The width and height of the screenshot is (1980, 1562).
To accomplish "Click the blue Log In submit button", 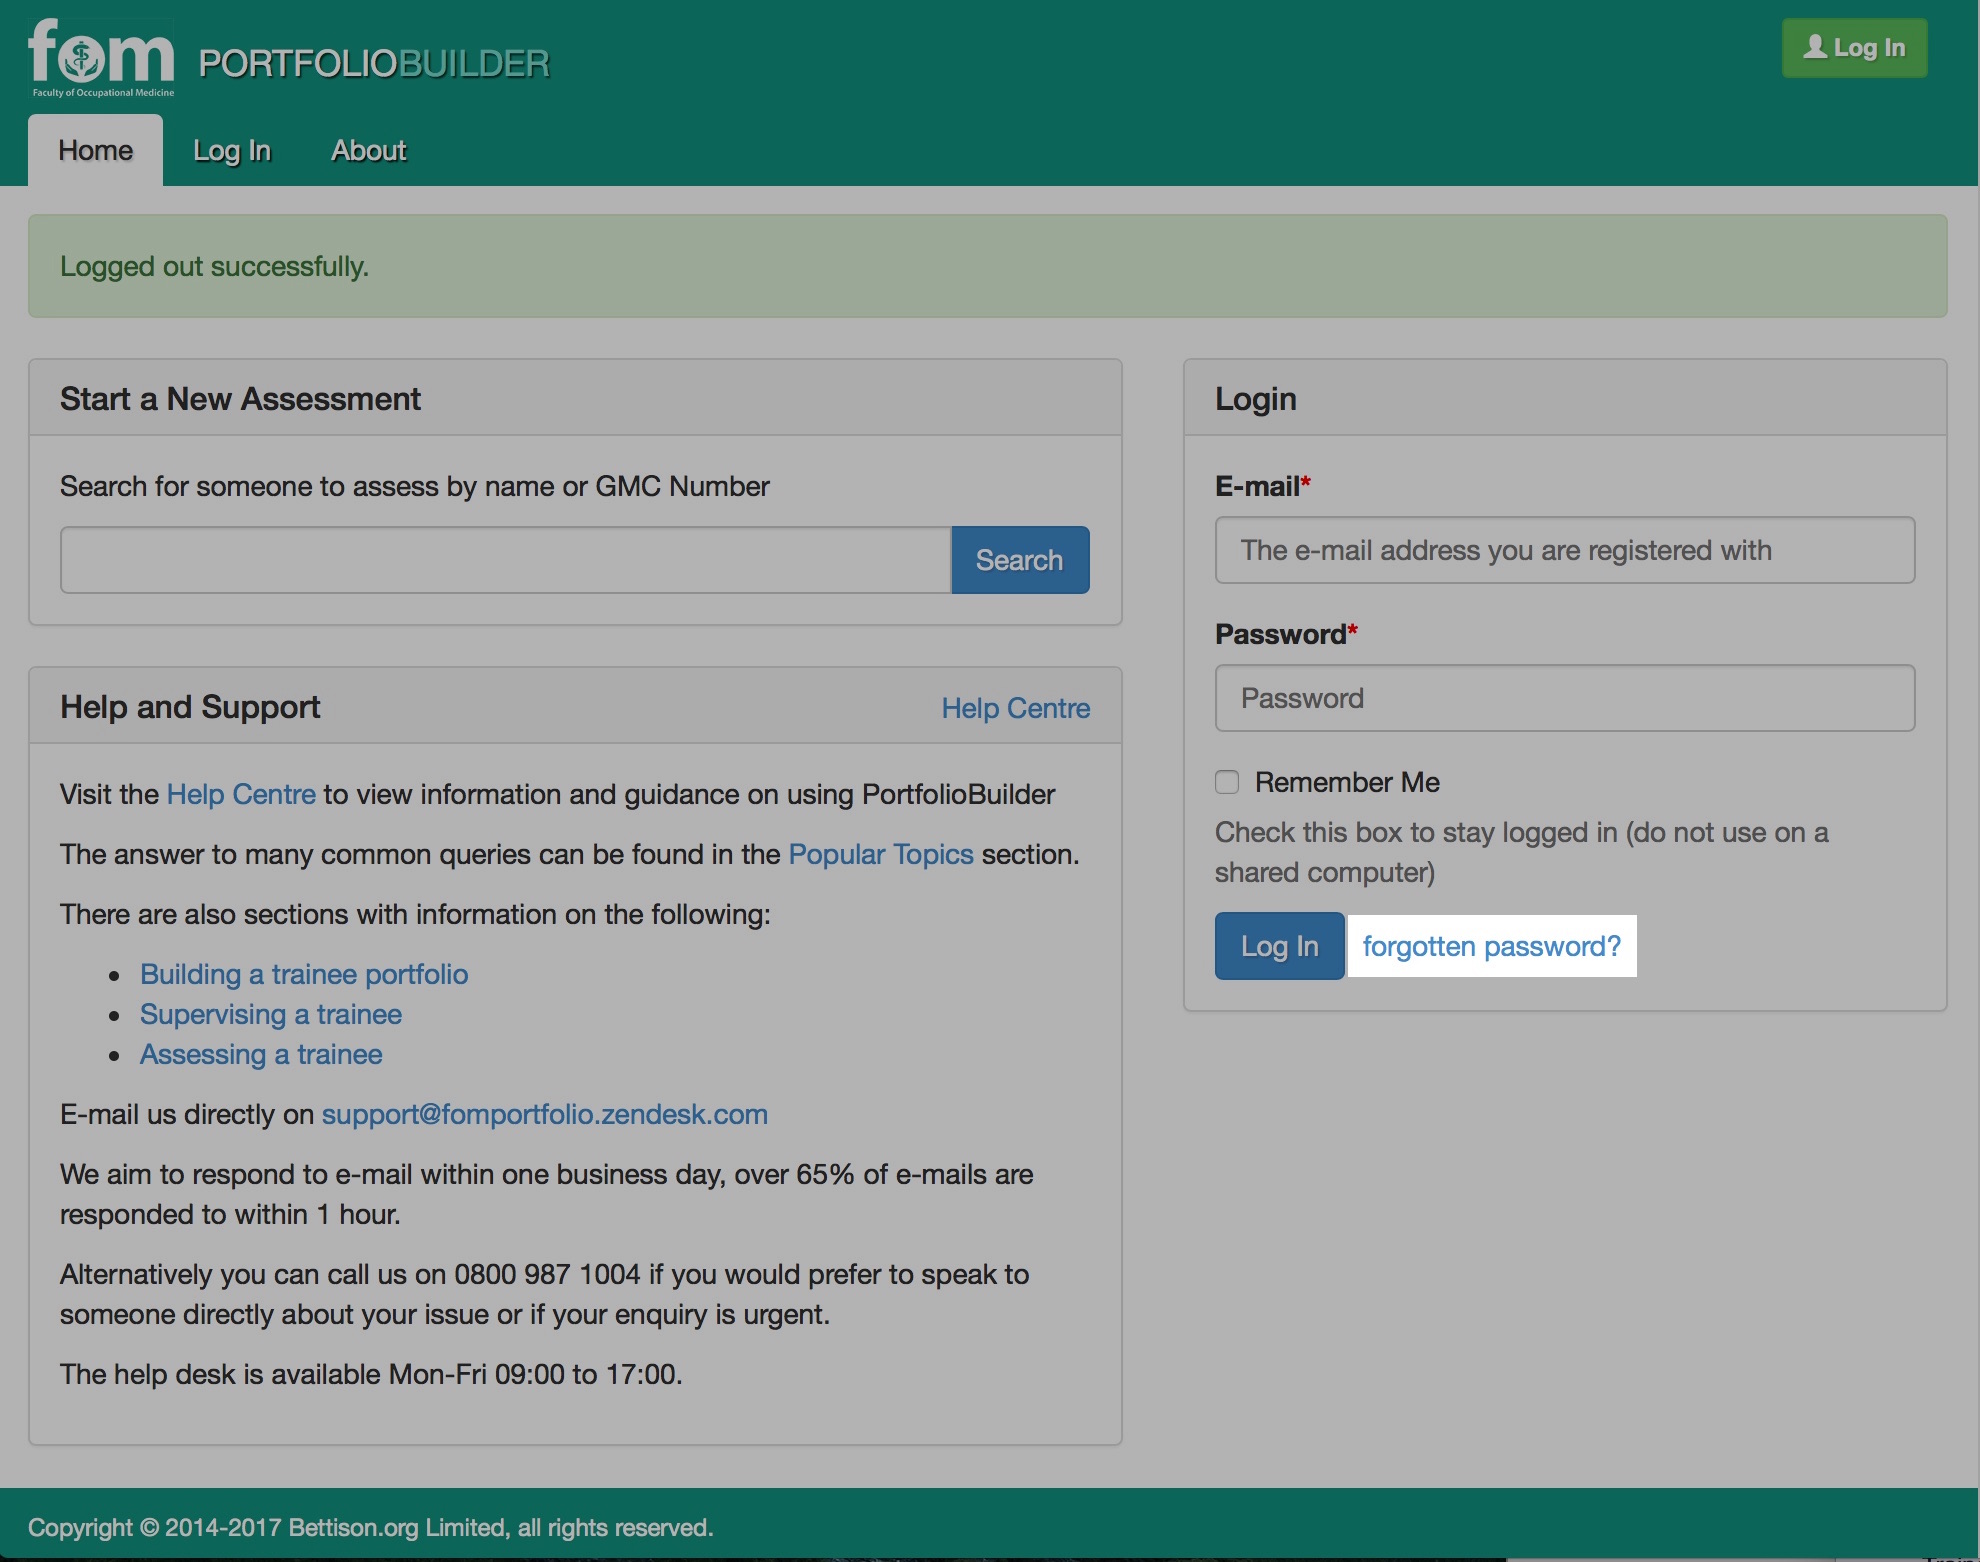I will point(1279,946).
